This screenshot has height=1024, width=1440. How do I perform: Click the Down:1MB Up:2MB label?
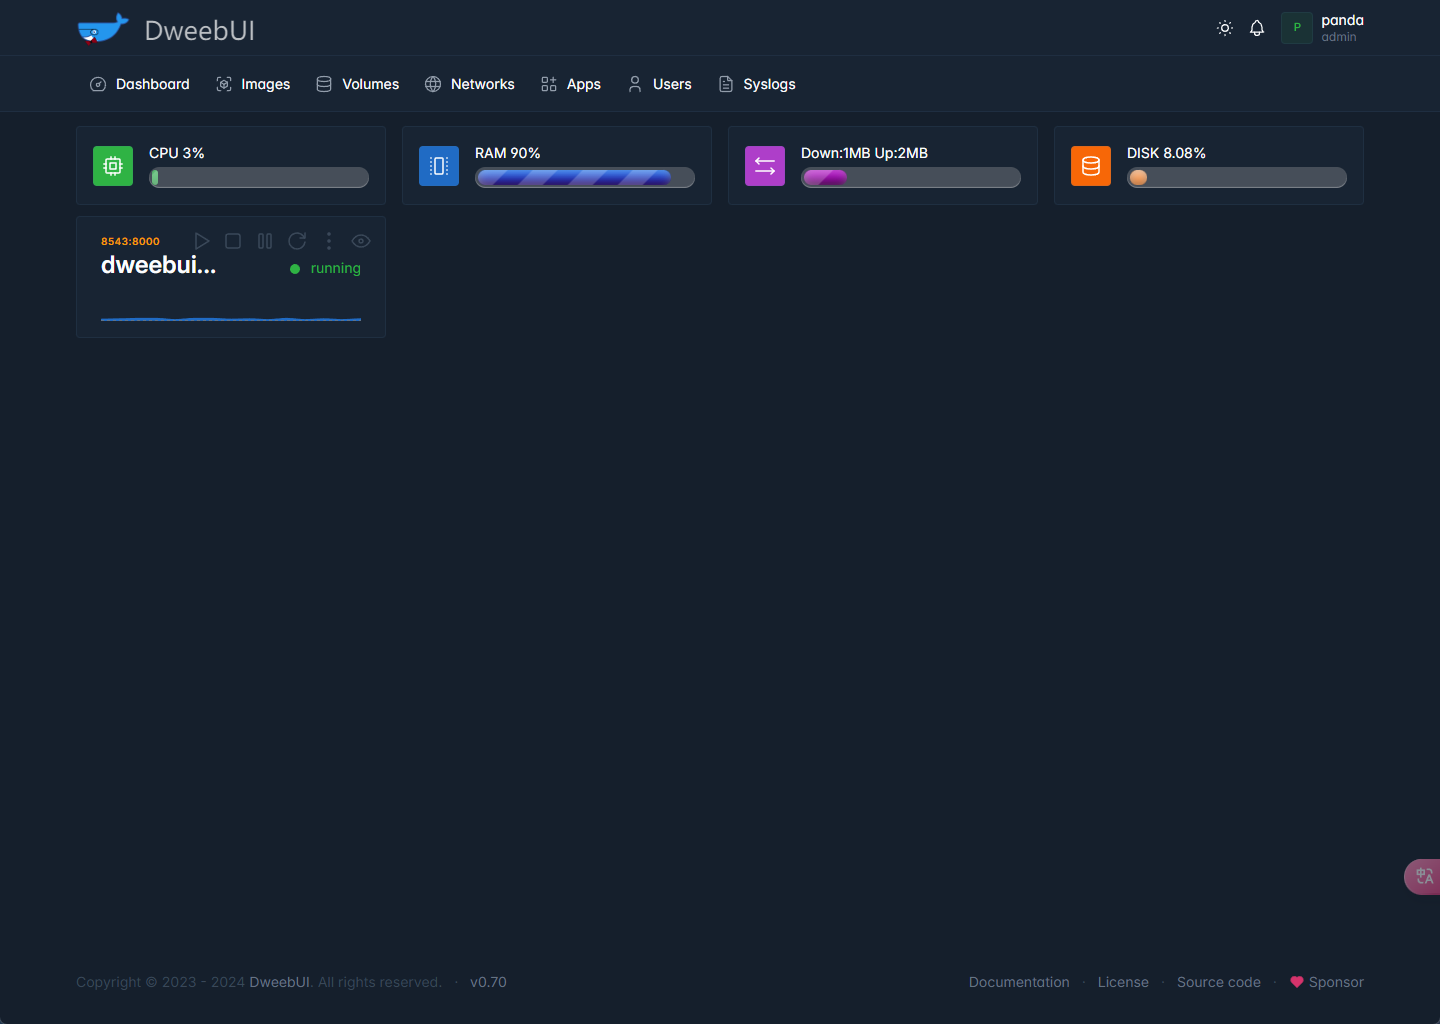[864, 153]
